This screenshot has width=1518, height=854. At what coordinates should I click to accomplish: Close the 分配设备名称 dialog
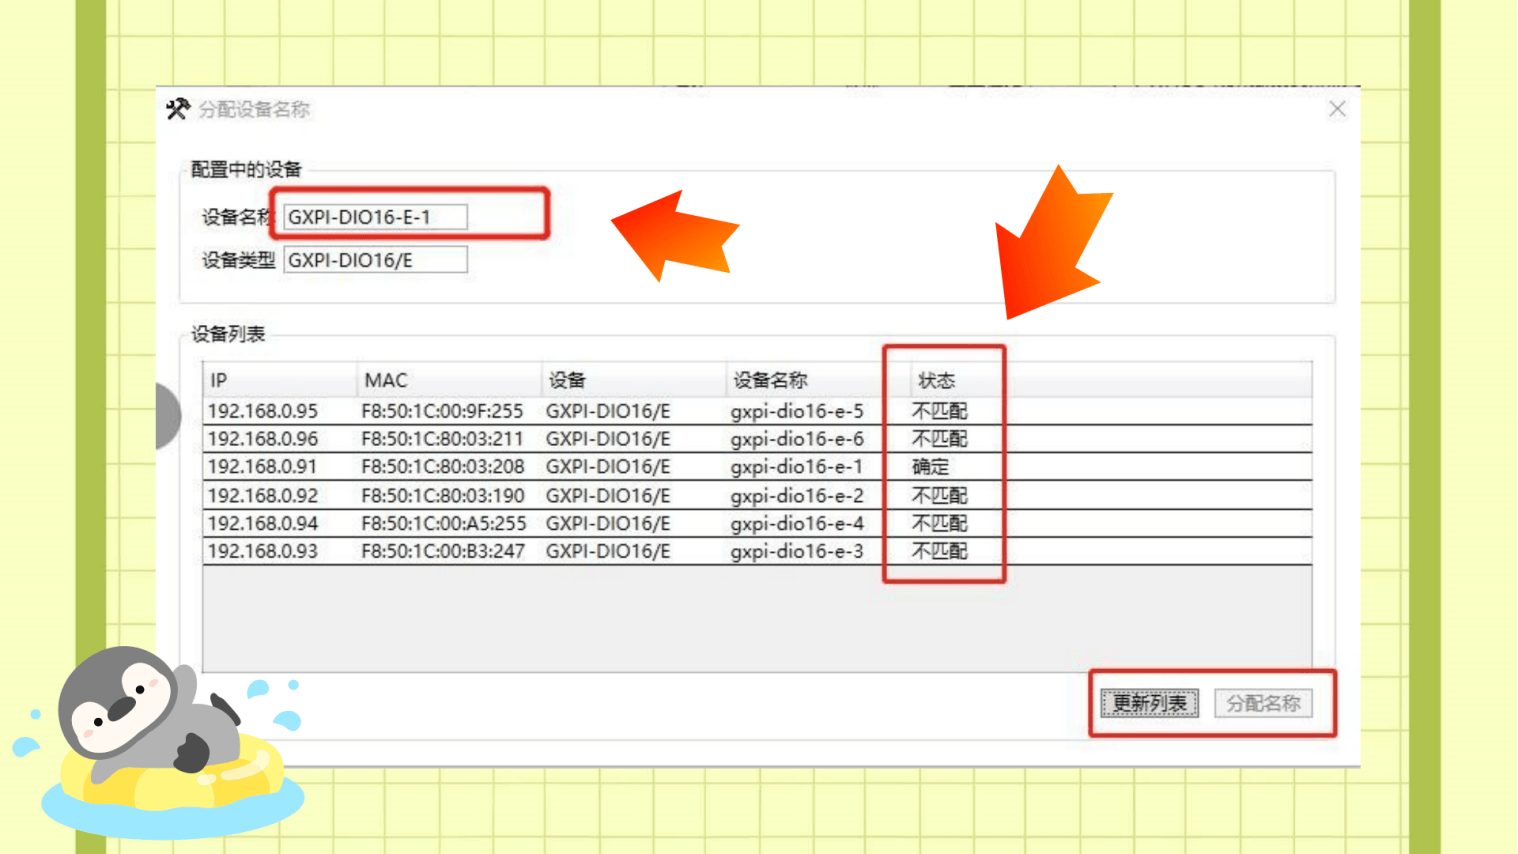[1337, 109]
